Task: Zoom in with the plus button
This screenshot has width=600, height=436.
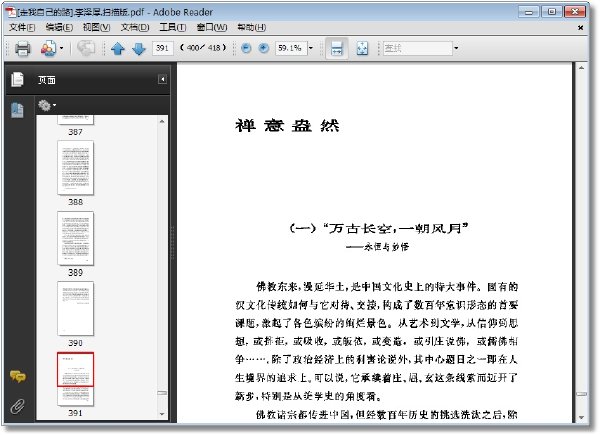Action: [x=264, y=48]
